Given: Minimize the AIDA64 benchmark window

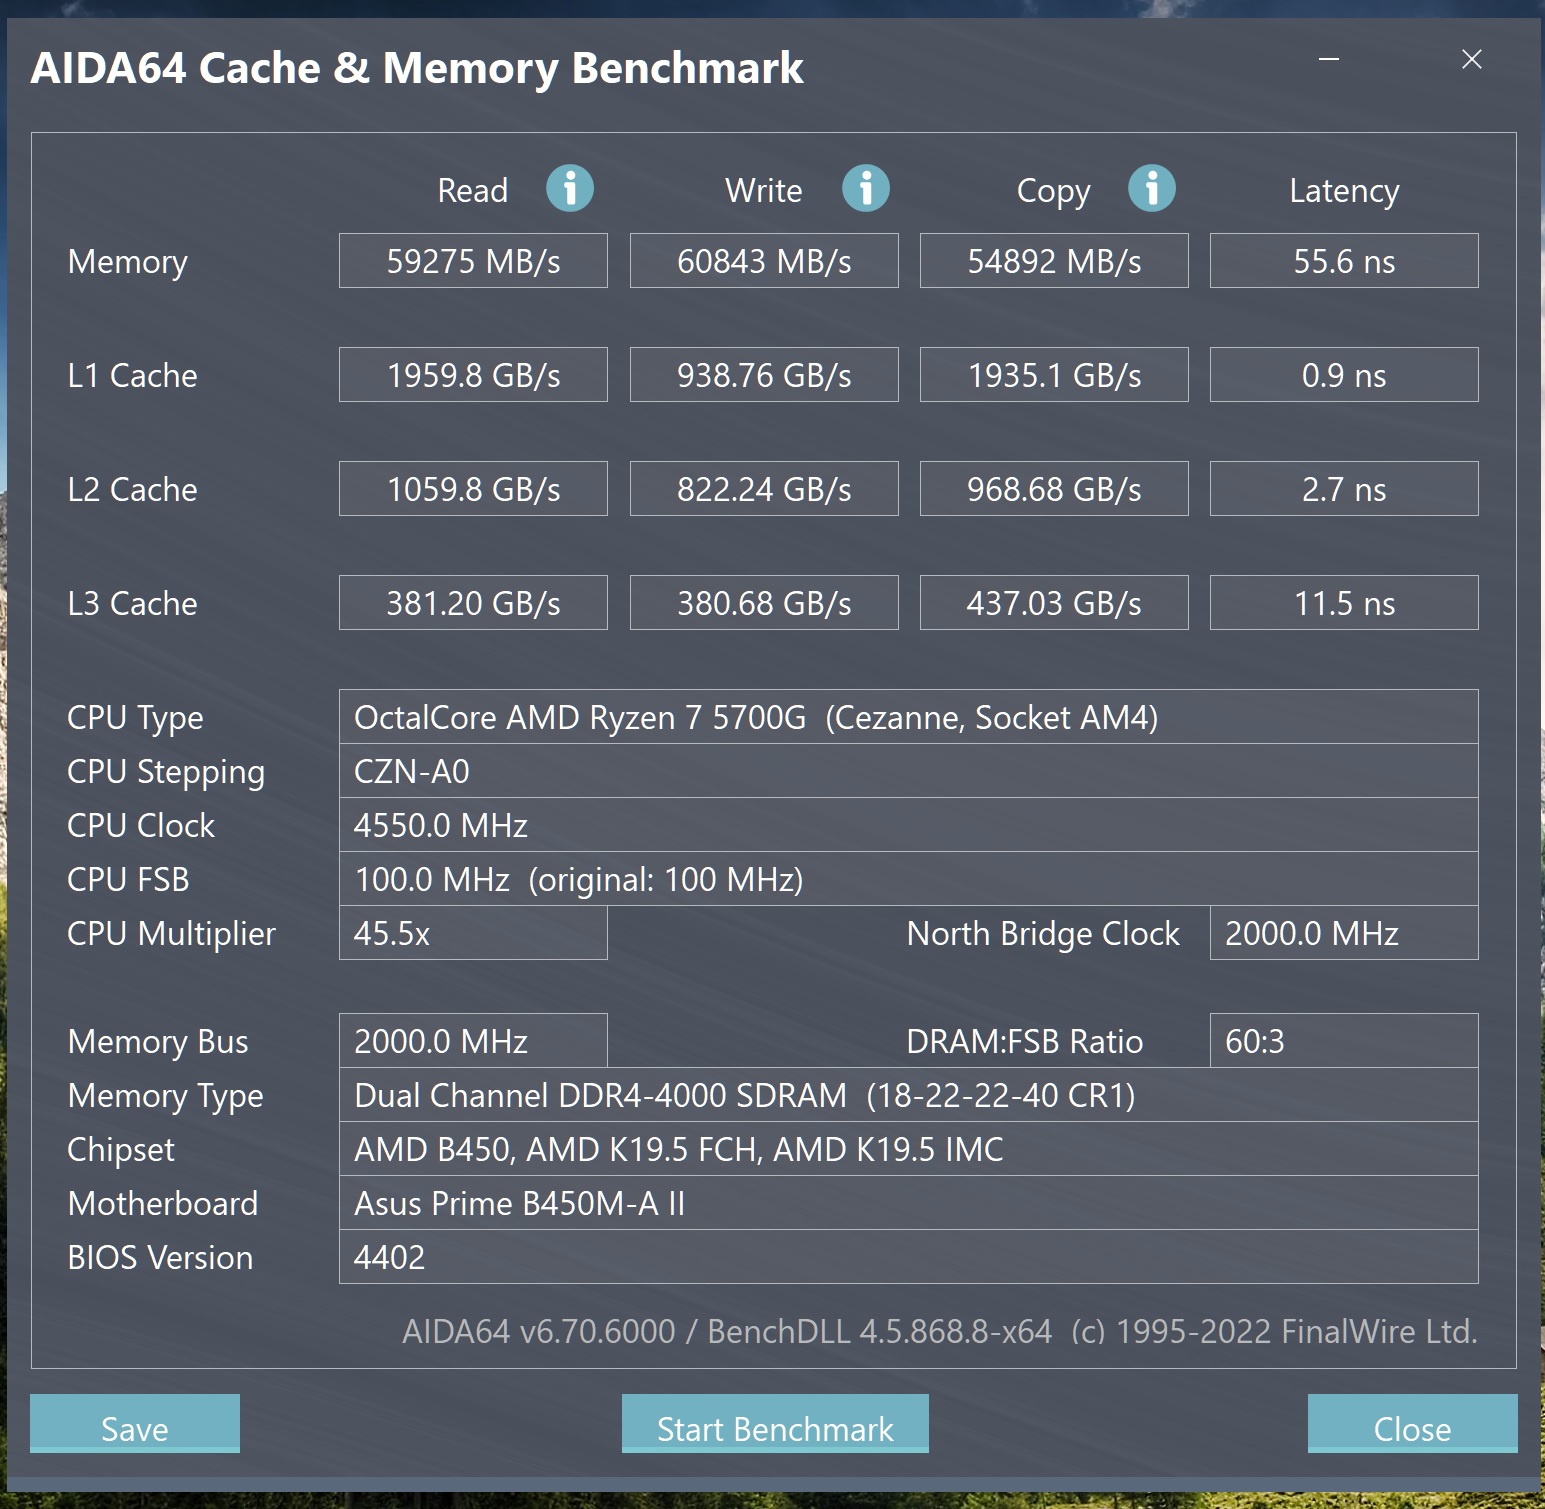Looking at the screenshot, I should click(x=1329, y=60).
